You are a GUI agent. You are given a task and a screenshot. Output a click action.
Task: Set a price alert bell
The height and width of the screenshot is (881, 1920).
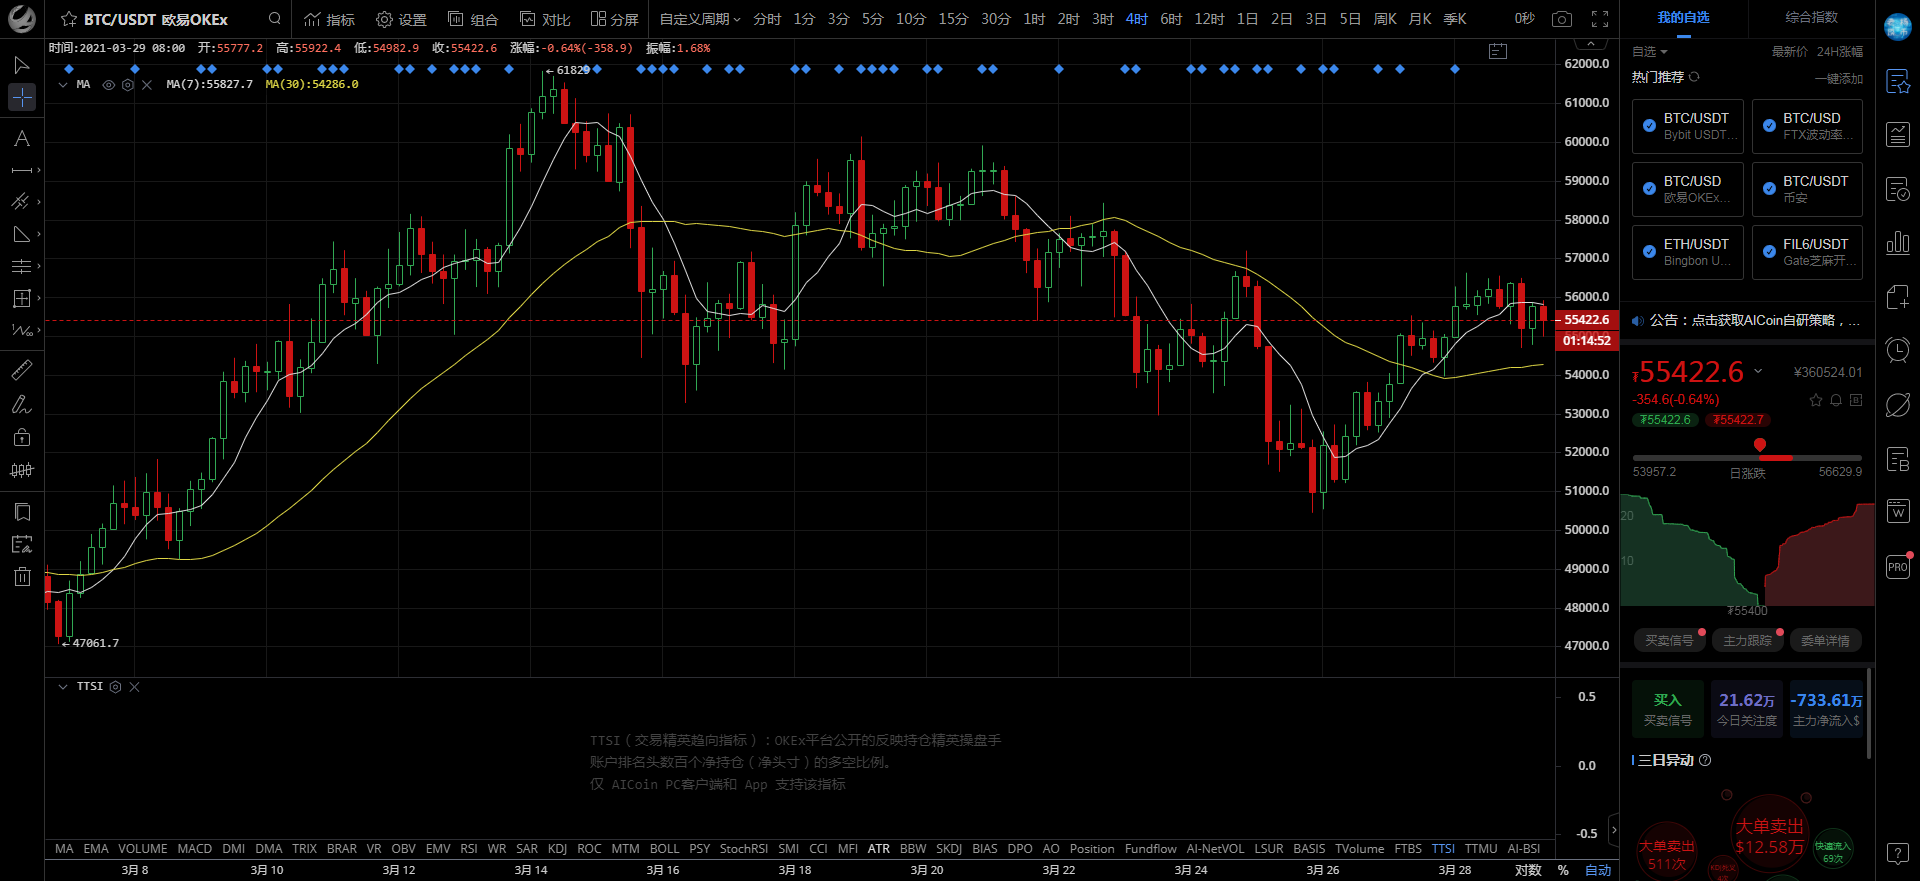click(1836, 400)
